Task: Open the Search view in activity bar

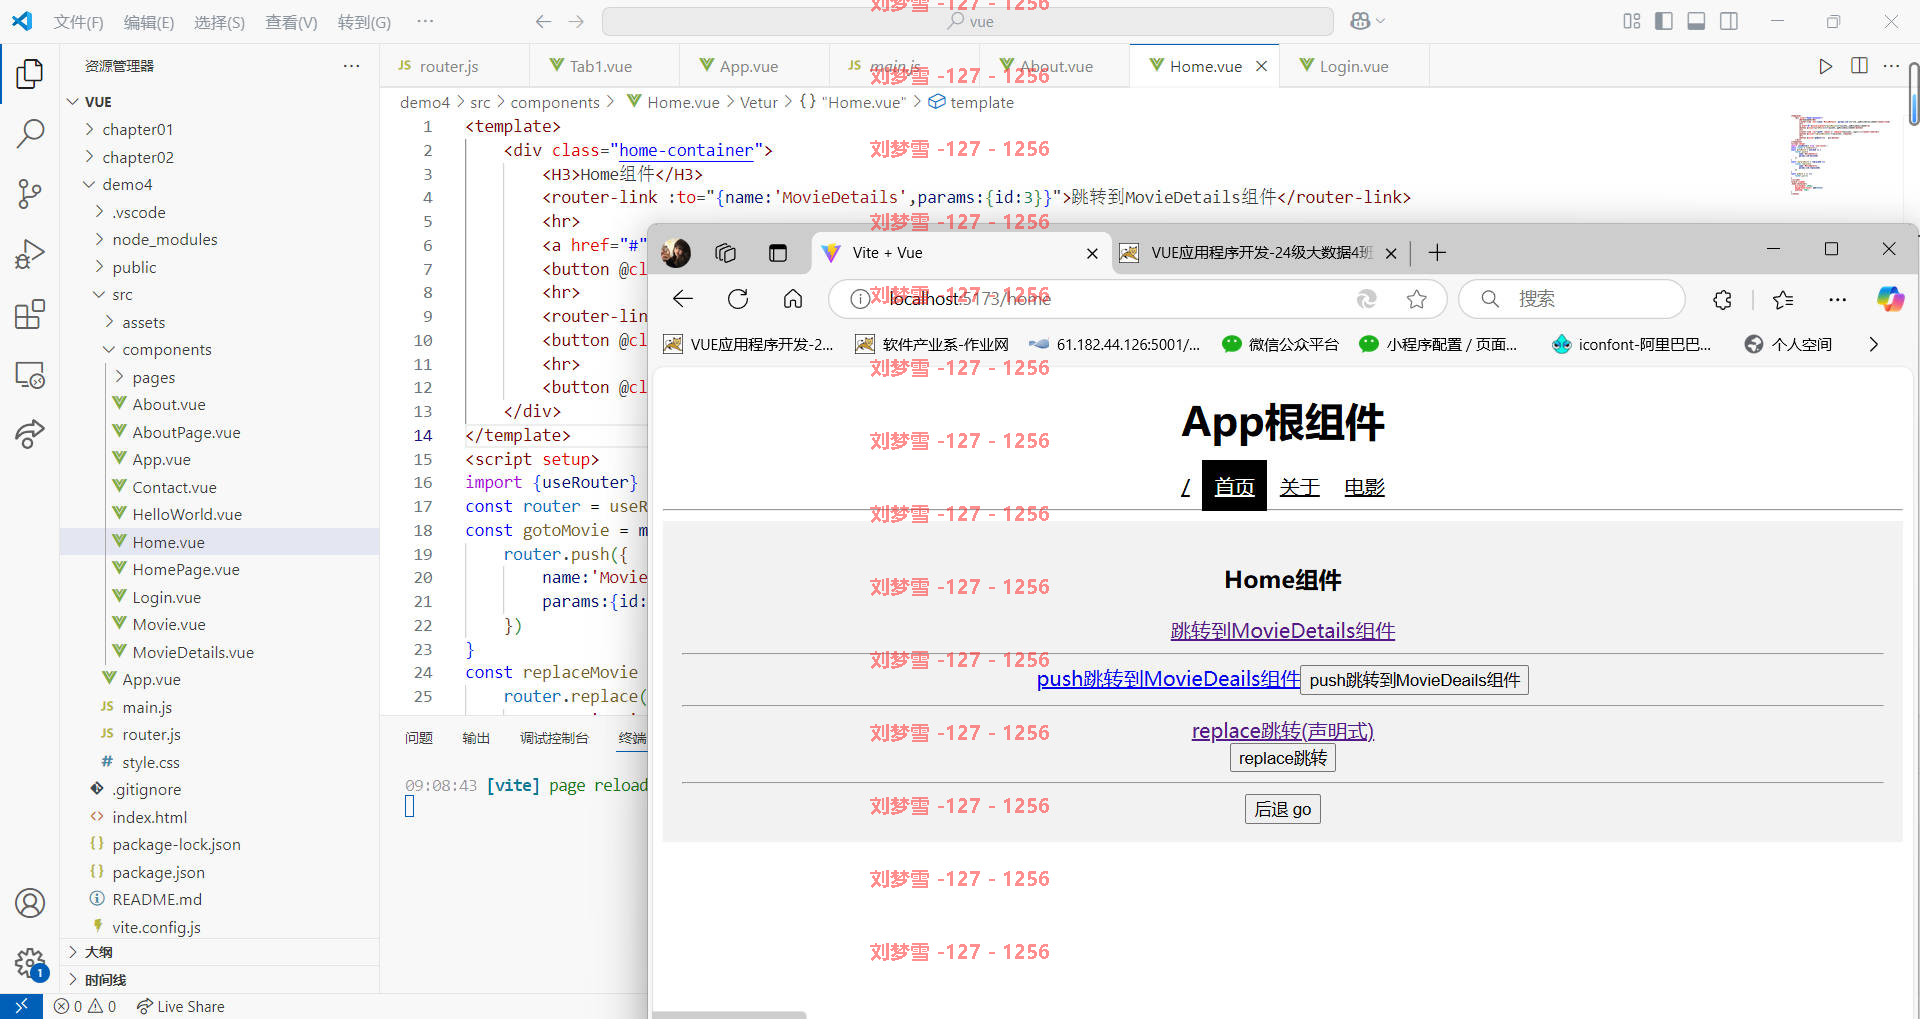Action: click(x=30, y=133)
